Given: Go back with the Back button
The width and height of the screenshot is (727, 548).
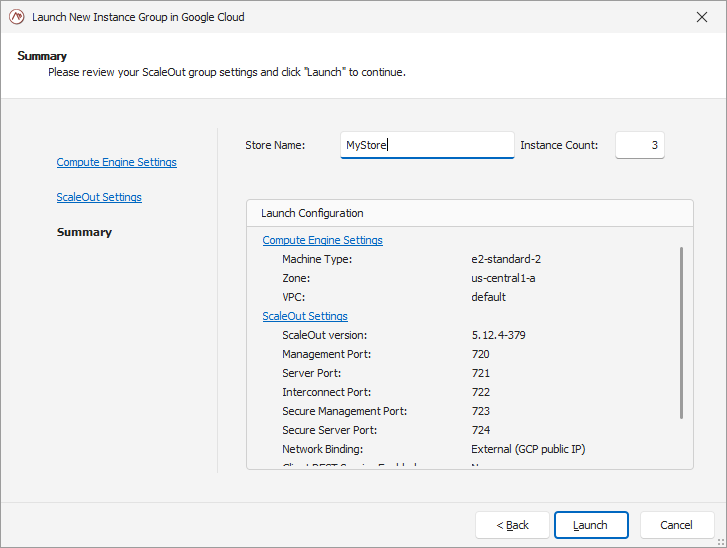Looking at the screenshot, I should [512, 525].
